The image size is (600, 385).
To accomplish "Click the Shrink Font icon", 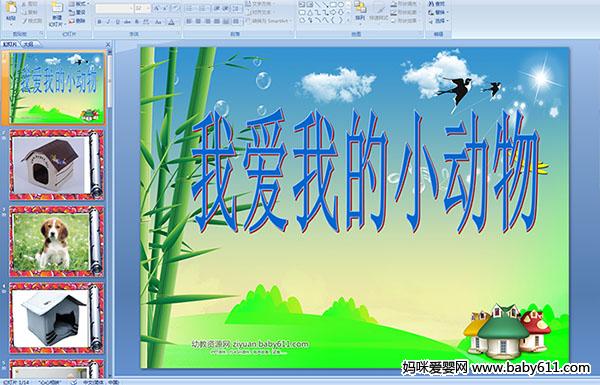I will coord(165,8).
